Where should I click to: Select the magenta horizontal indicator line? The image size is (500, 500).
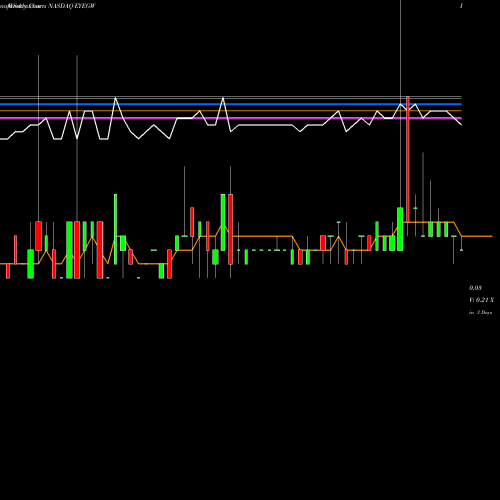pyautogui.click(x=231, y=118)
